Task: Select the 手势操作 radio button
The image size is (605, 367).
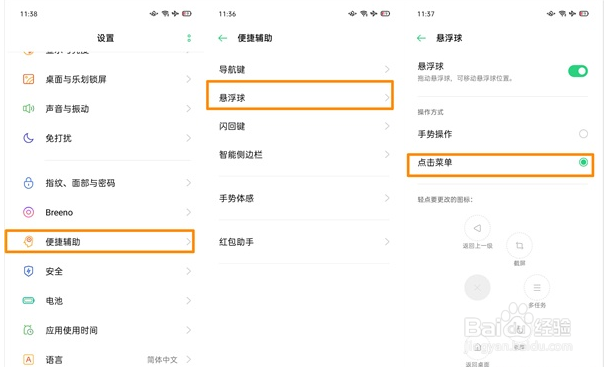Action: (x=583, y=134)
